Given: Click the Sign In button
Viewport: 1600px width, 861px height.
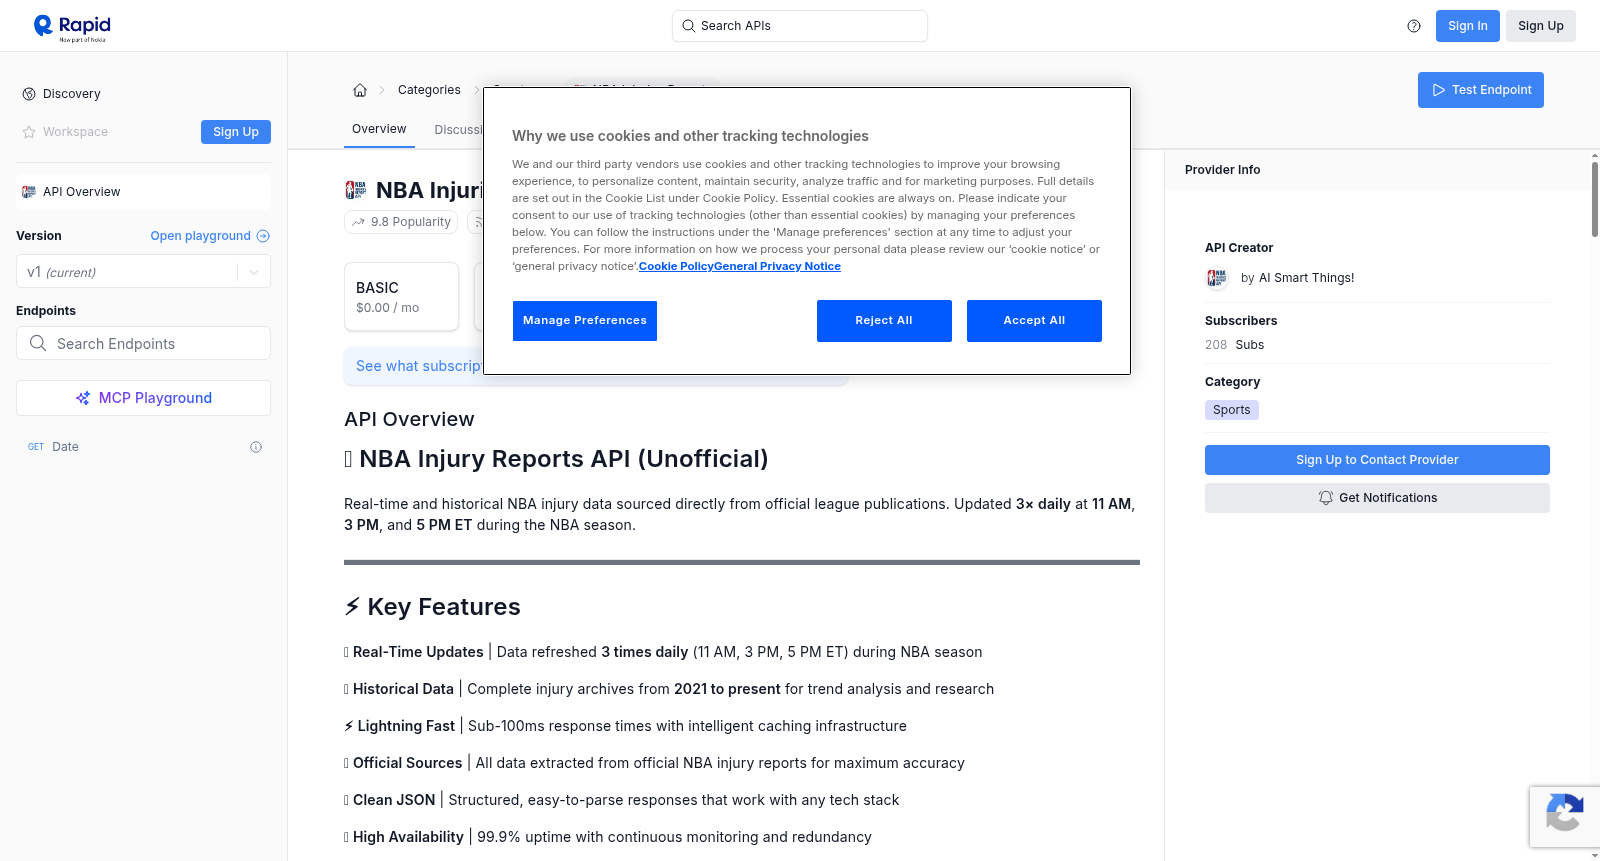Looking at the screenshot, I should click(x=1468, y=26).
